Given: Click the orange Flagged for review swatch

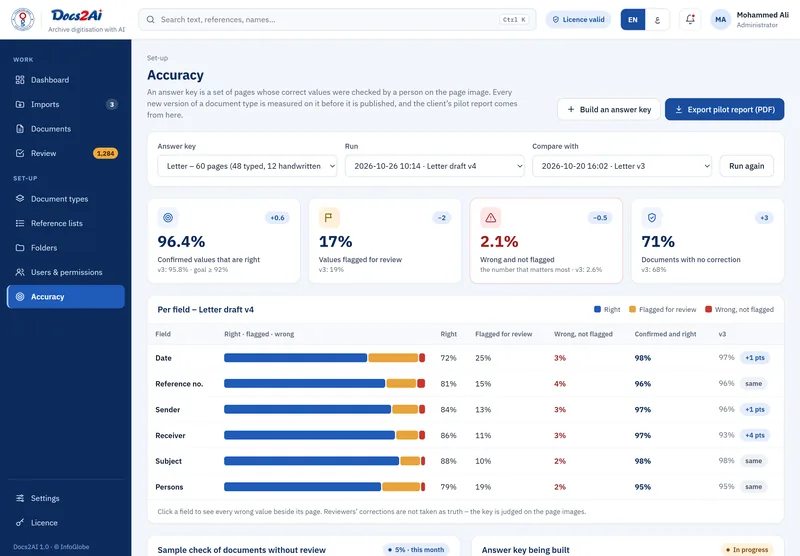Looking at the screenshot, I should [633, 309].
